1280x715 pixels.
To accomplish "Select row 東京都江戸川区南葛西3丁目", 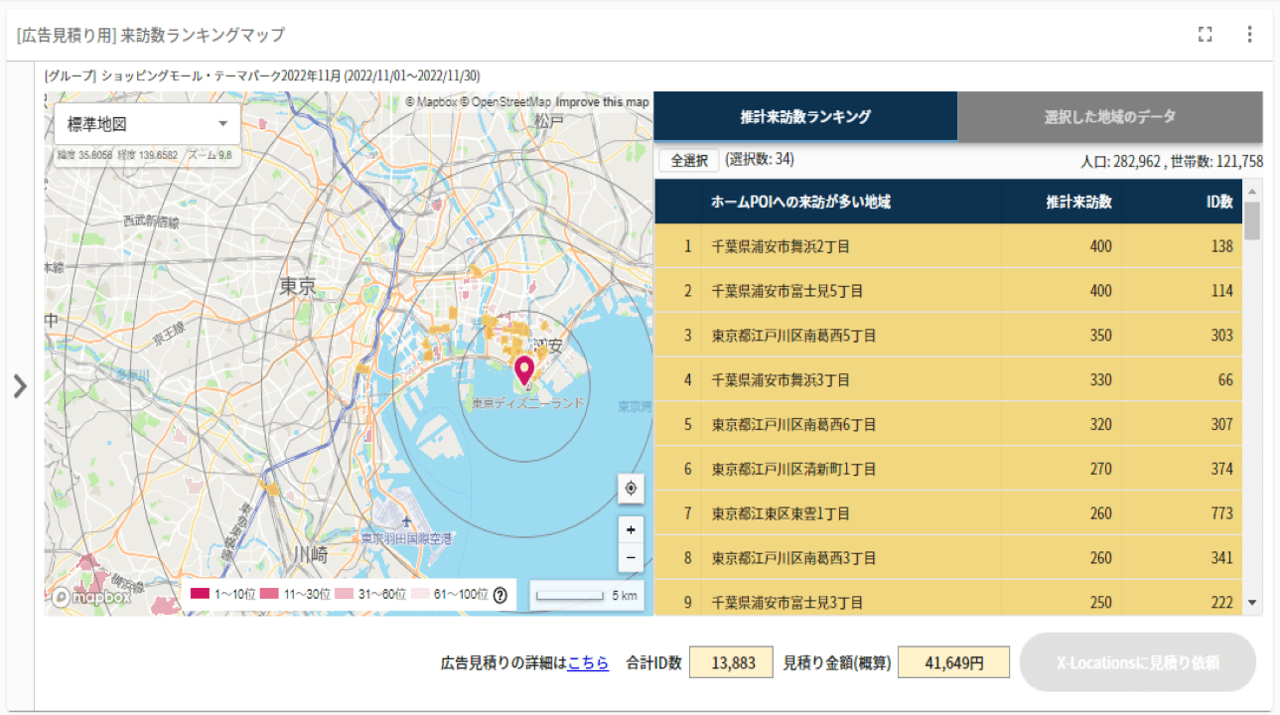I will click(x=948, y=558).
